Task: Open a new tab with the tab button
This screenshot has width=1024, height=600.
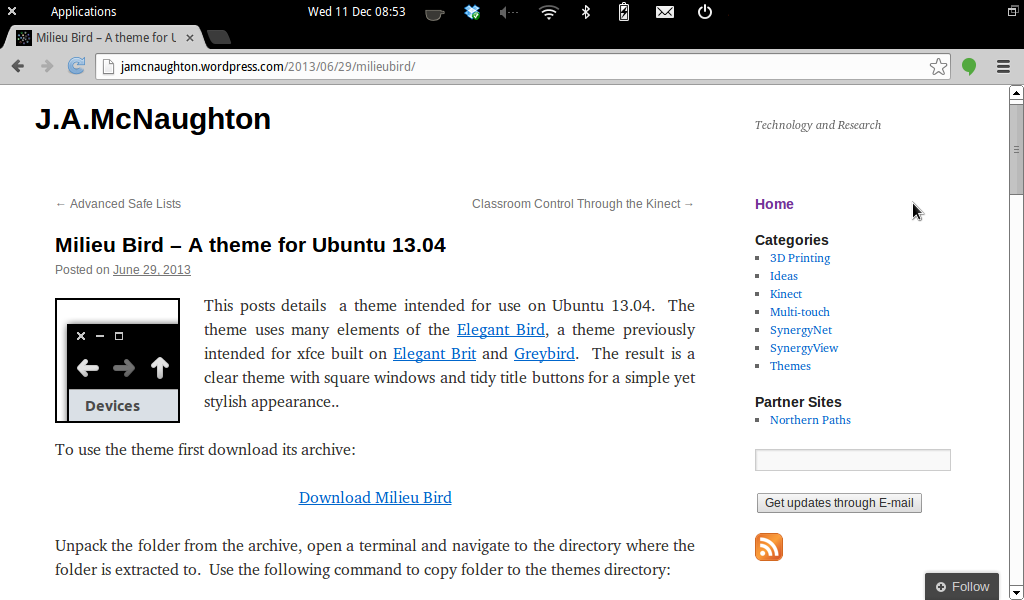Action: 219,38
